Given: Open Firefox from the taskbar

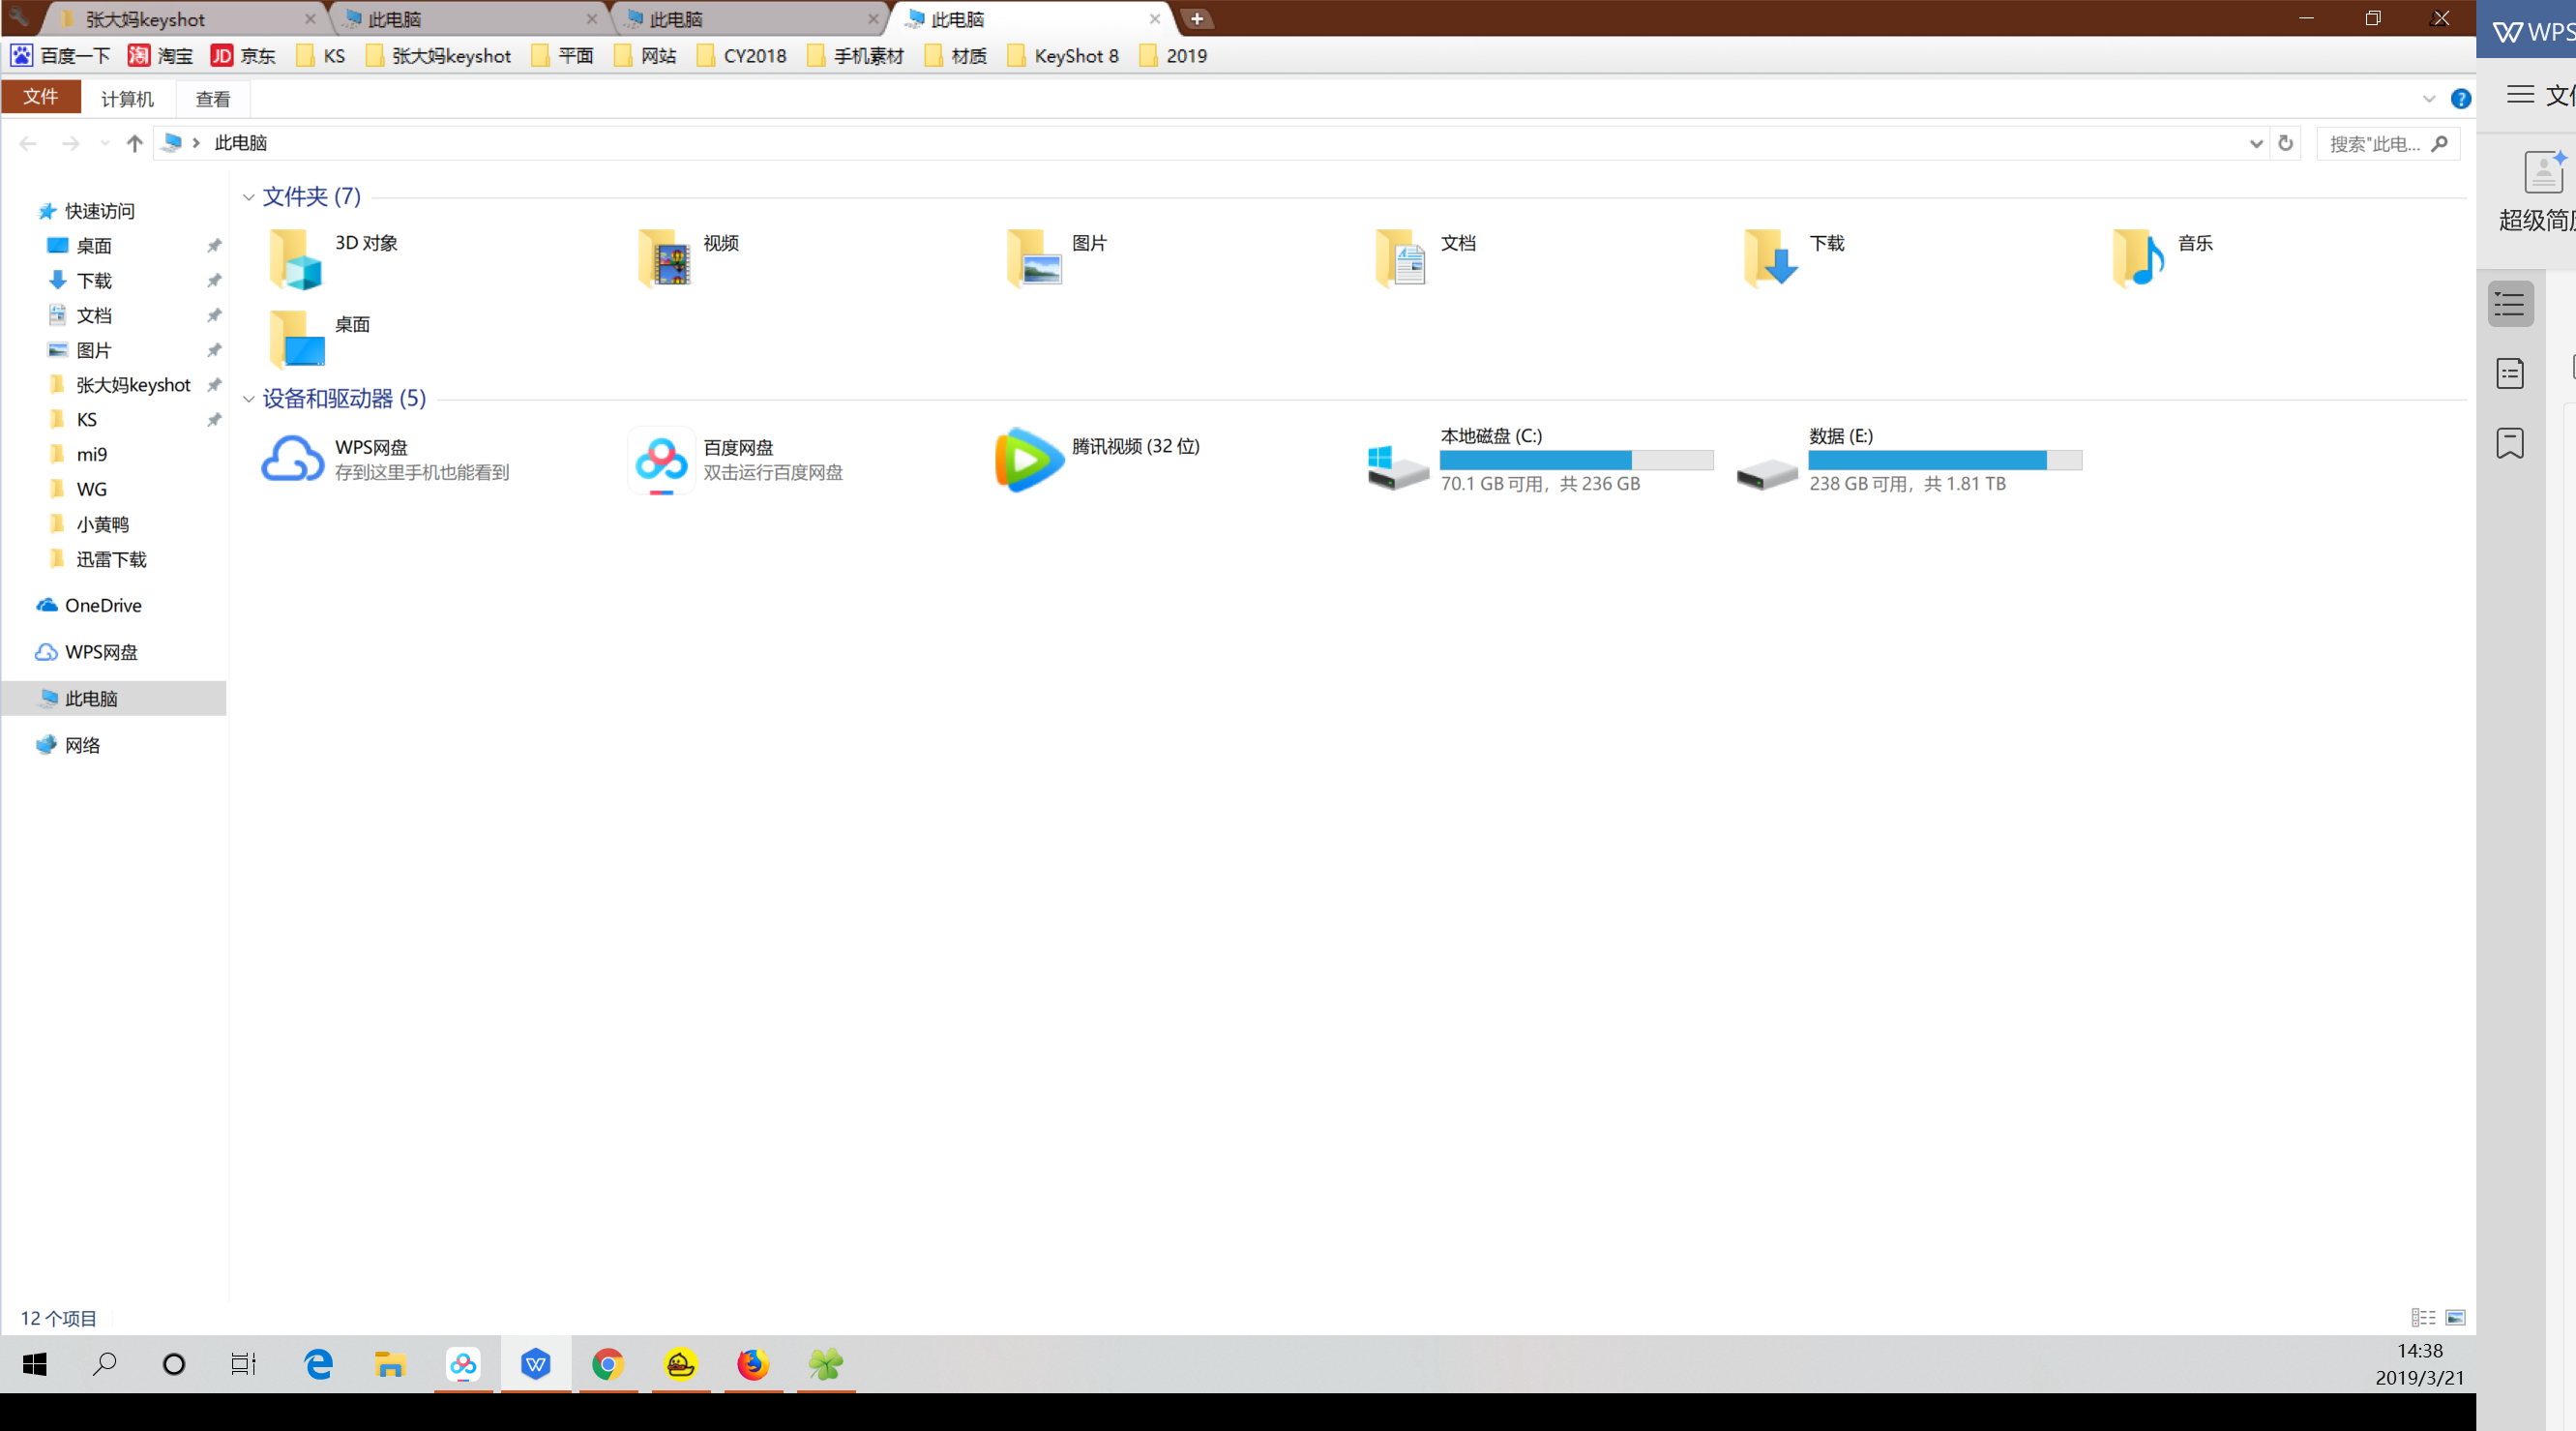Looking at the screenshot, I should click(753, 1364).
